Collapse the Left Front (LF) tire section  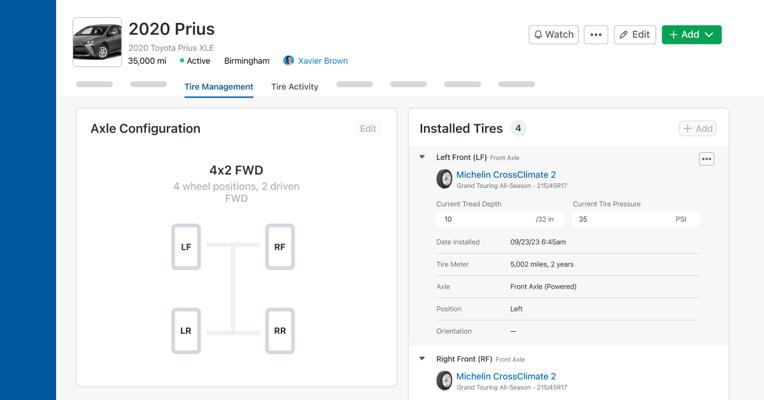click(422, 157)
